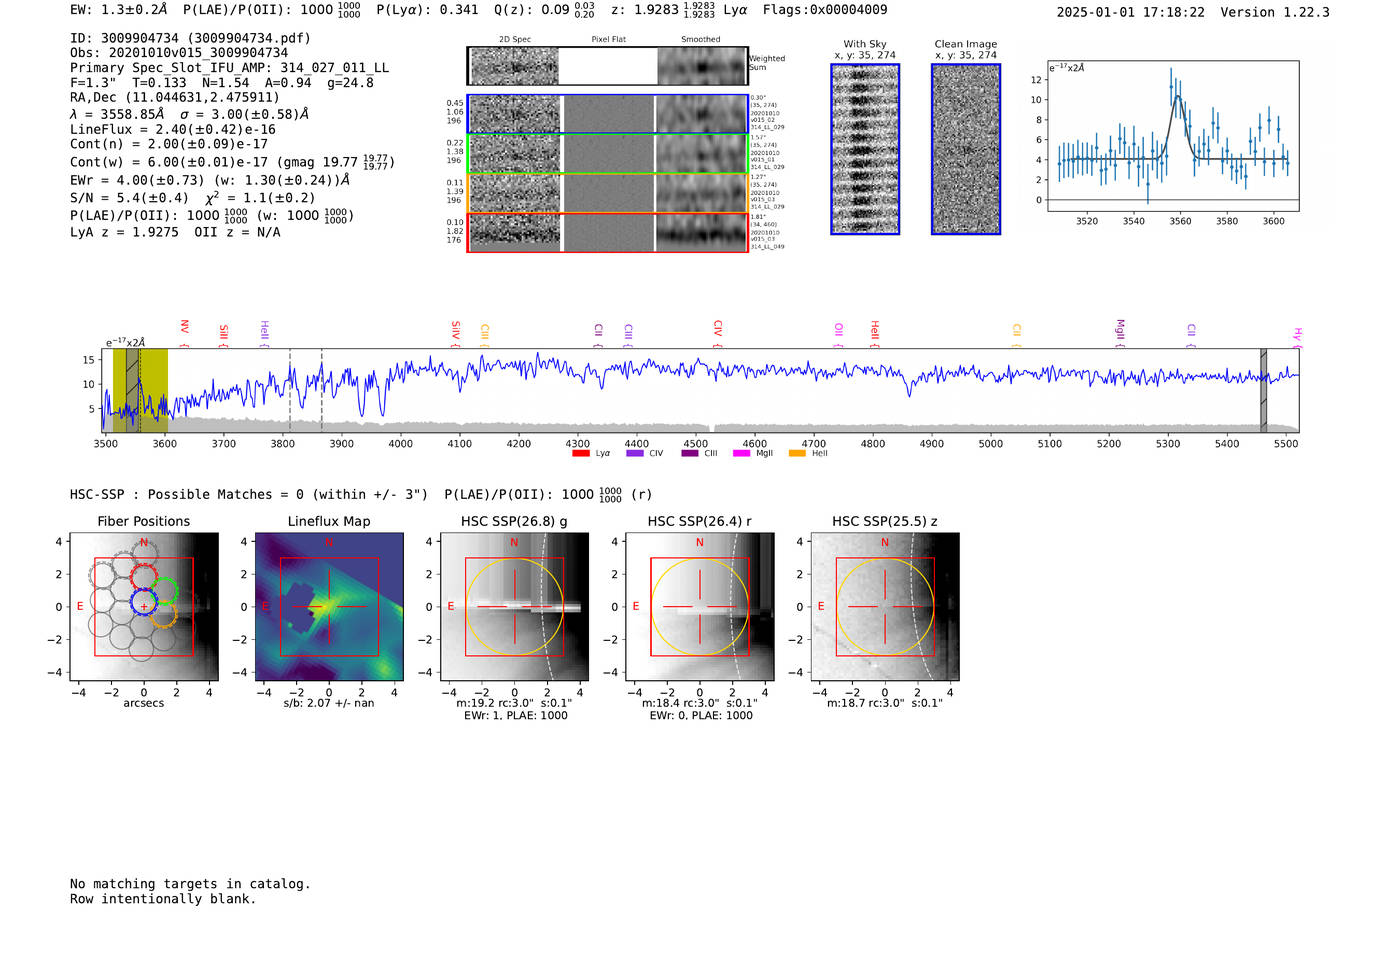Click the ID: 3009904734 line
Viewport: 1400px width, 953px height.
[190, 38]
